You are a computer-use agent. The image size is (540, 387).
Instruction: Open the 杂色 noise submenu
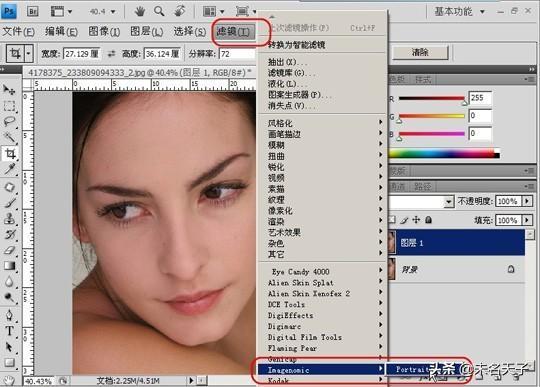point(323,243)
